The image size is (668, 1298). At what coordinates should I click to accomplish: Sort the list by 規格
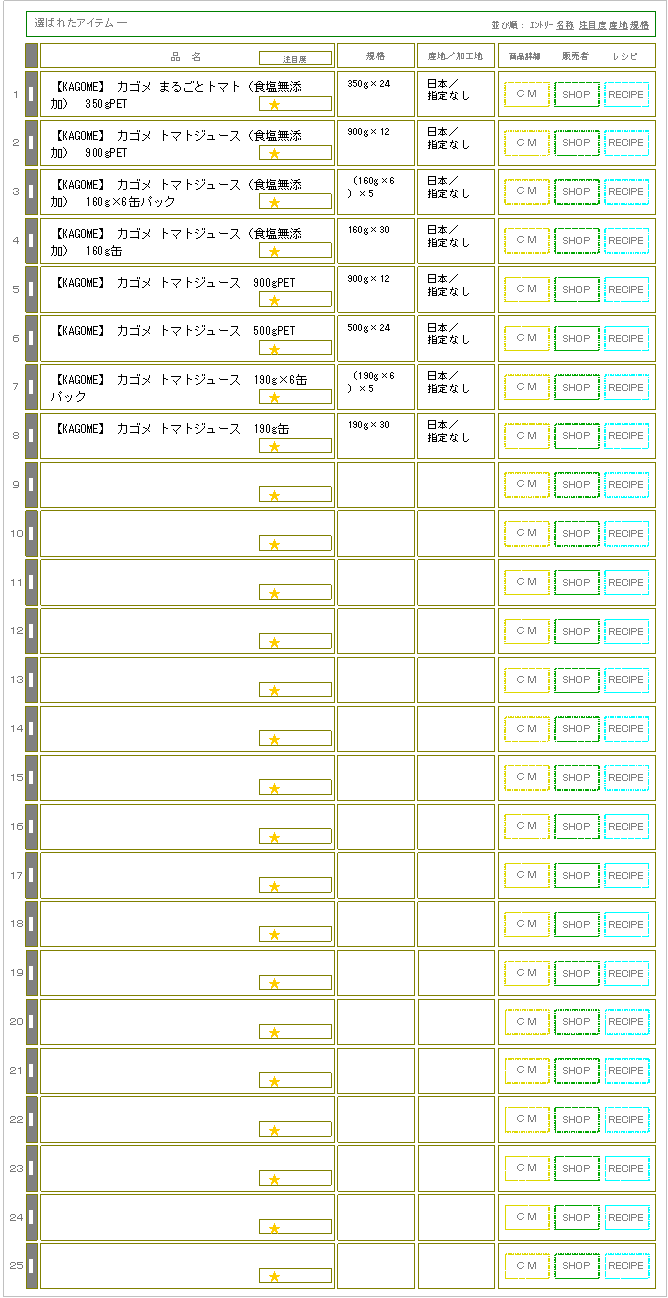pyautogui.click(x=639, y=24)
